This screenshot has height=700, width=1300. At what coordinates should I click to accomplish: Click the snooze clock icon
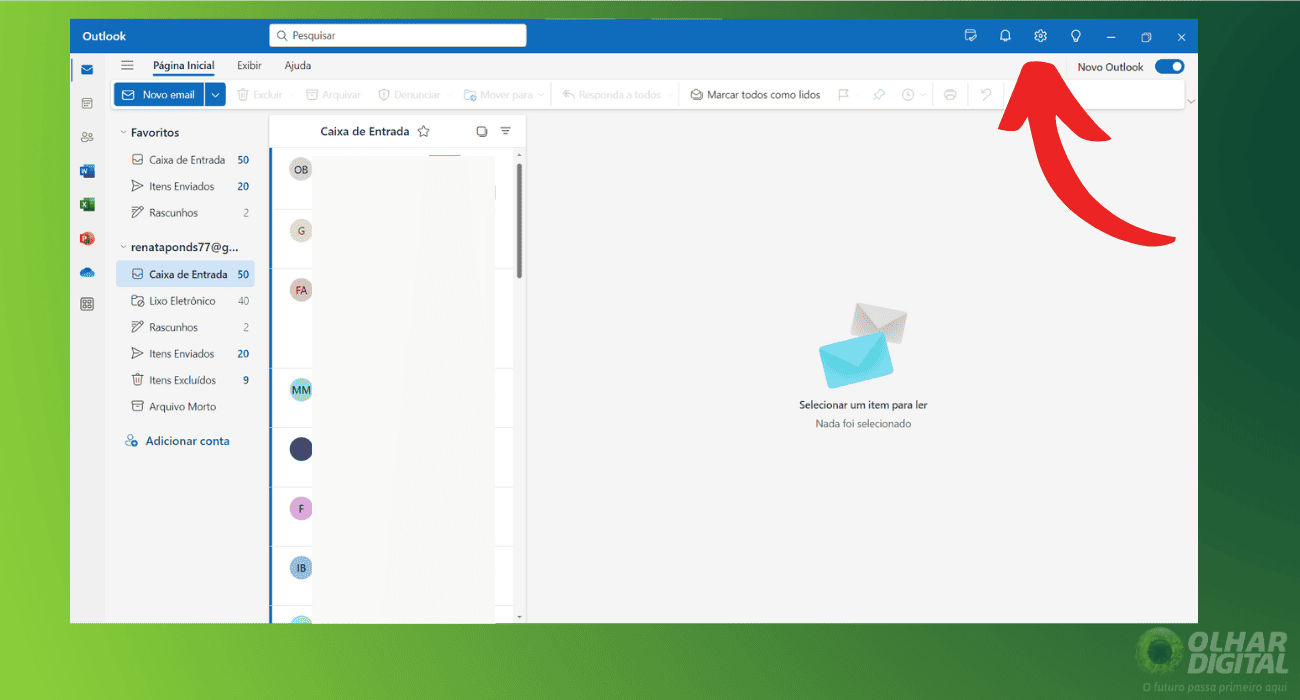(908, 94)
